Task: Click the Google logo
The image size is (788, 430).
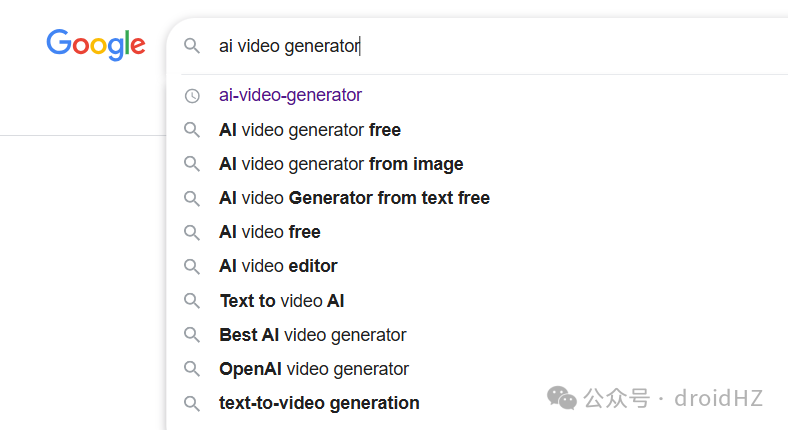Action: point(96,44)
